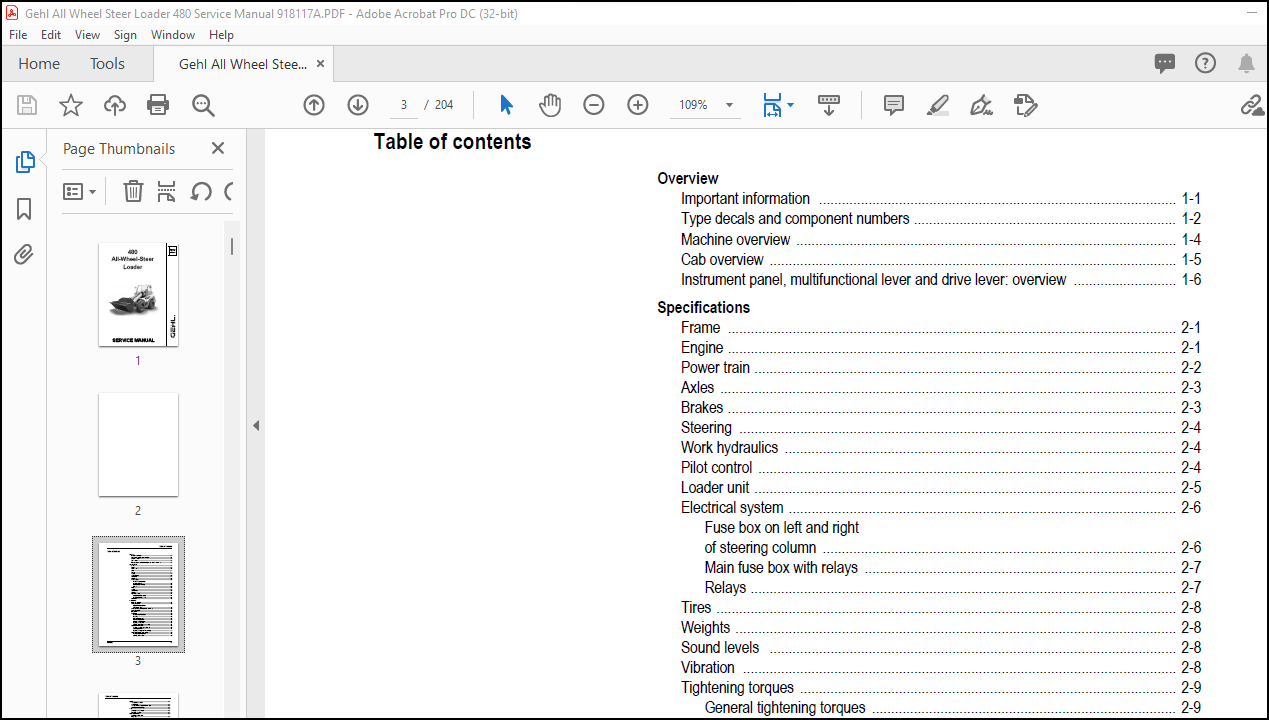Click the 'Loader unit' contents line
This screenshot has width=1269, height=720.
[715, 487]
